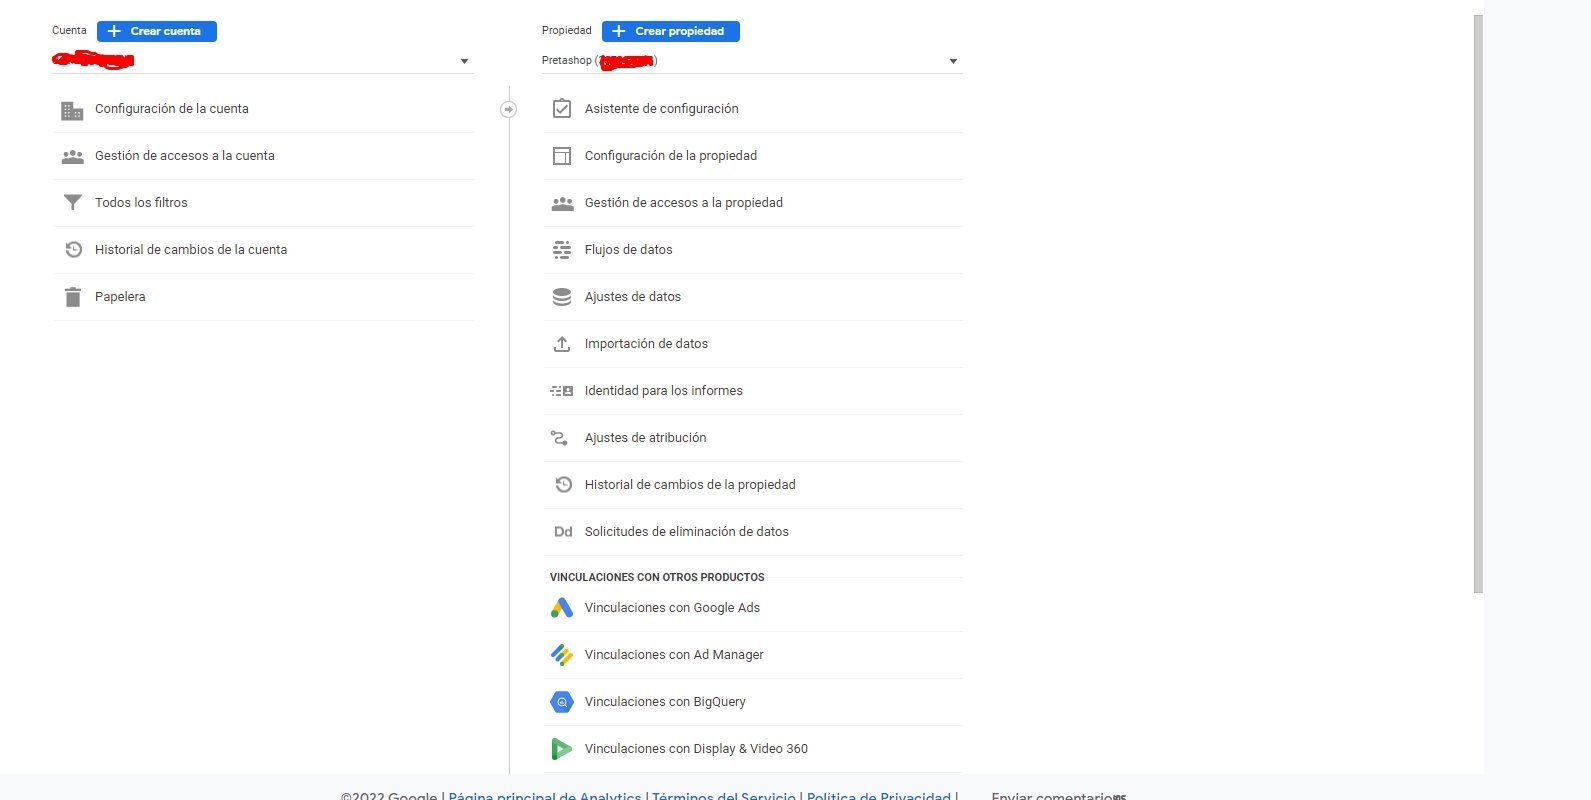
Task: Click the Ad Manager icon
Action: (x=562, y=655)
